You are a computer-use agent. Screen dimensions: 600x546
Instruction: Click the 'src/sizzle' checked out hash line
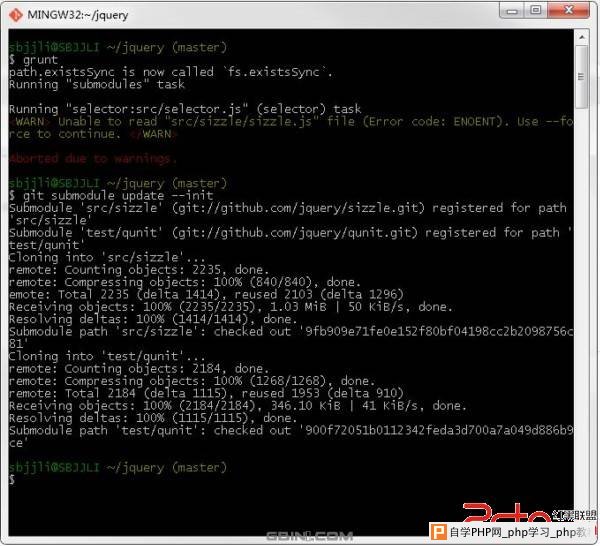291,337
